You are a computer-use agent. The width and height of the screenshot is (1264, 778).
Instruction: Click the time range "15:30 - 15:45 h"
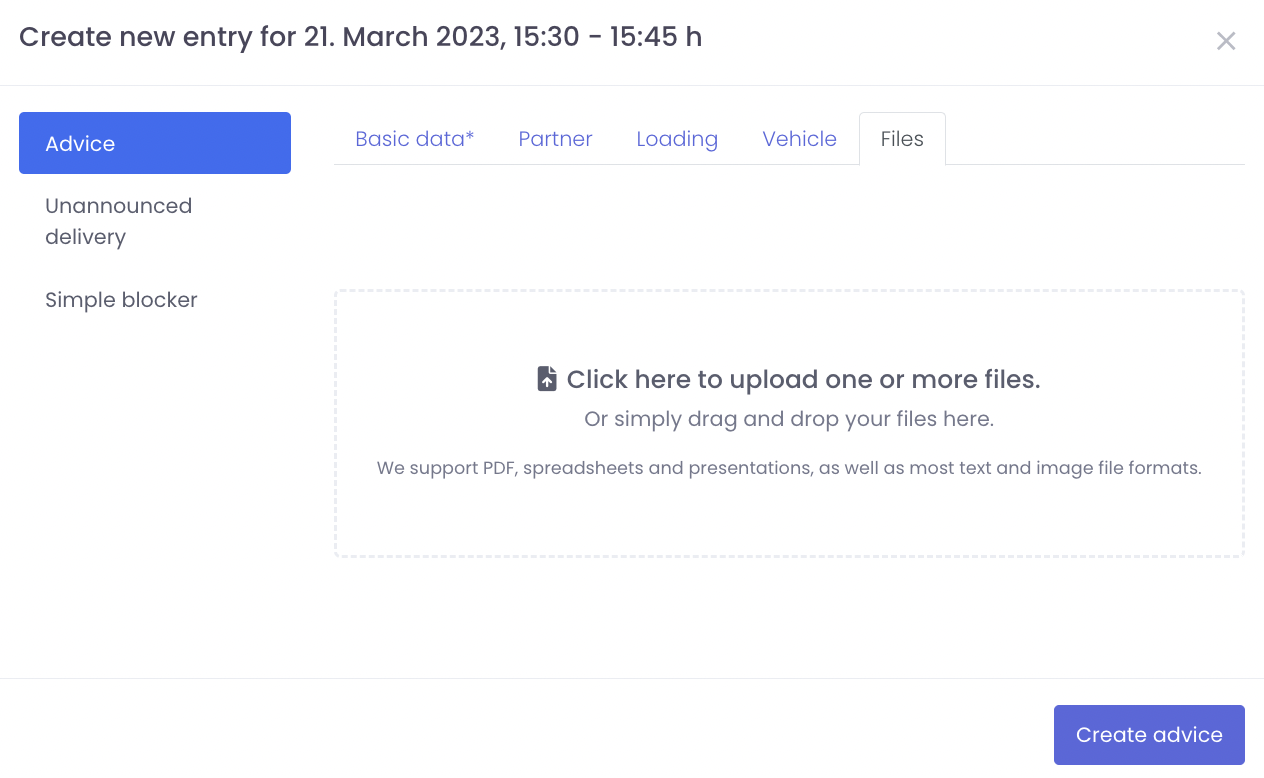click(x=608, y=38)
